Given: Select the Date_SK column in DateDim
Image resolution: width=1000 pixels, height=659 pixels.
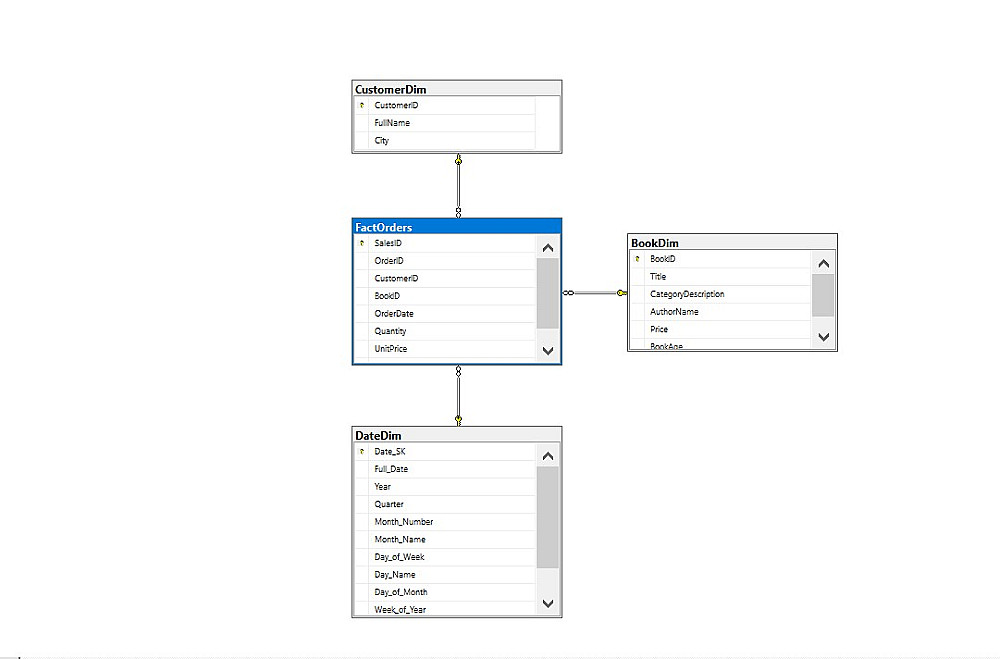Looking at the screenshot, I should (x=445, y=452).
